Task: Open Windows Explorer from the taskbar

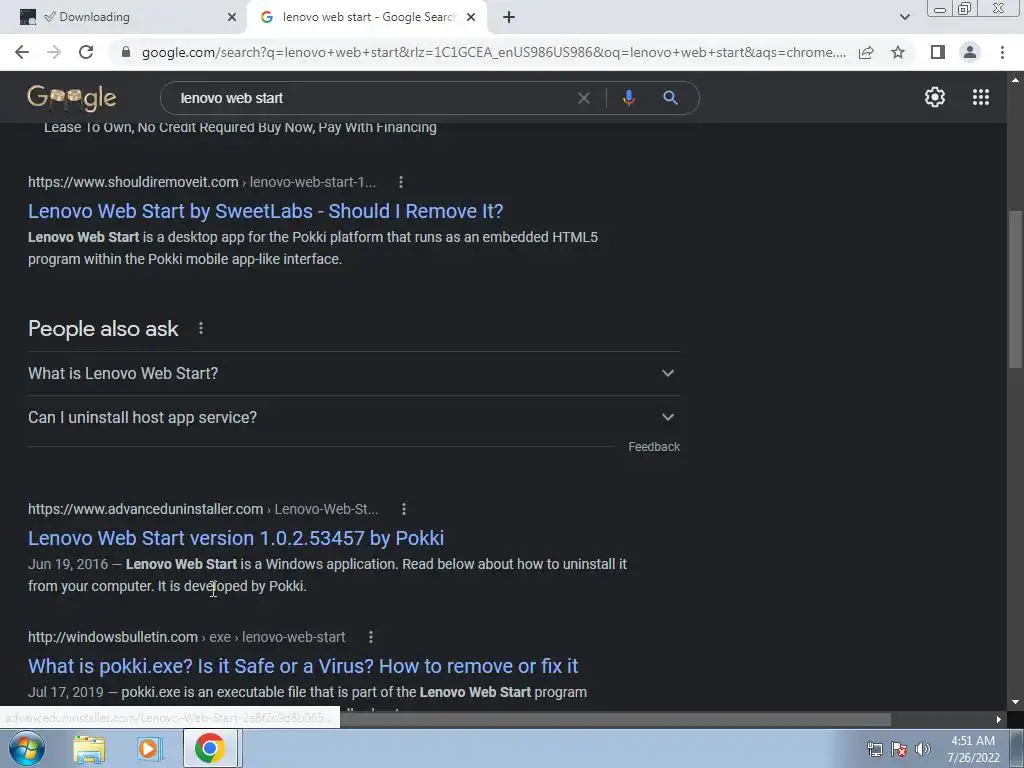Action: coord(88,748)
